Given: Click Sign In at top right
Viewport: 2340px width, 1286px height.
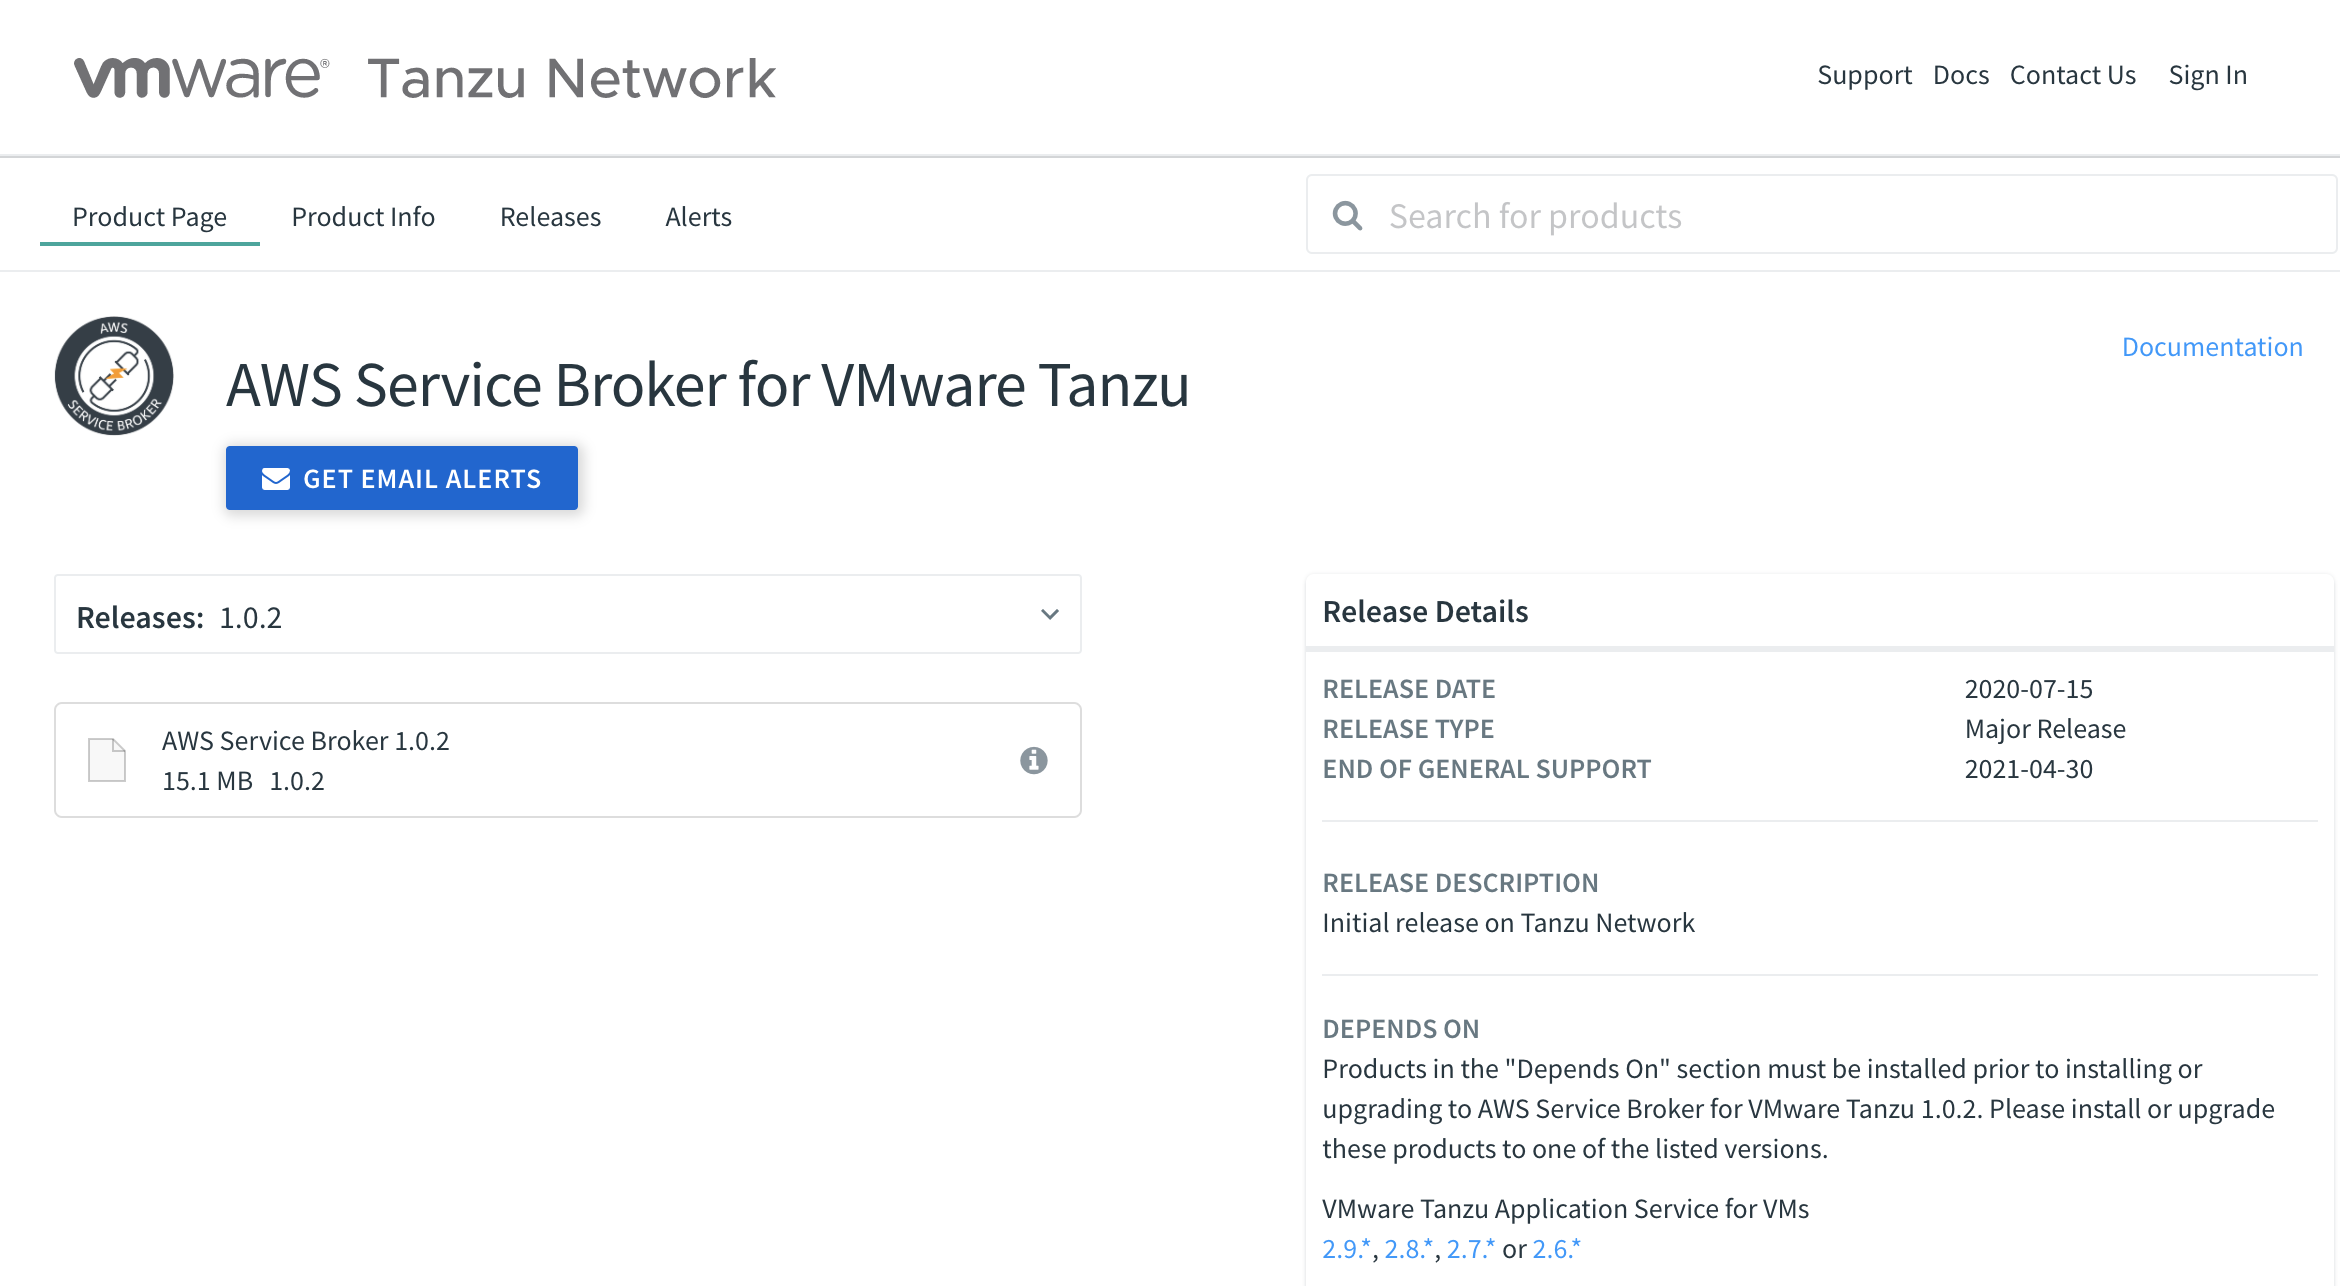Looking at the screenshot, I should coord(2207,75).
